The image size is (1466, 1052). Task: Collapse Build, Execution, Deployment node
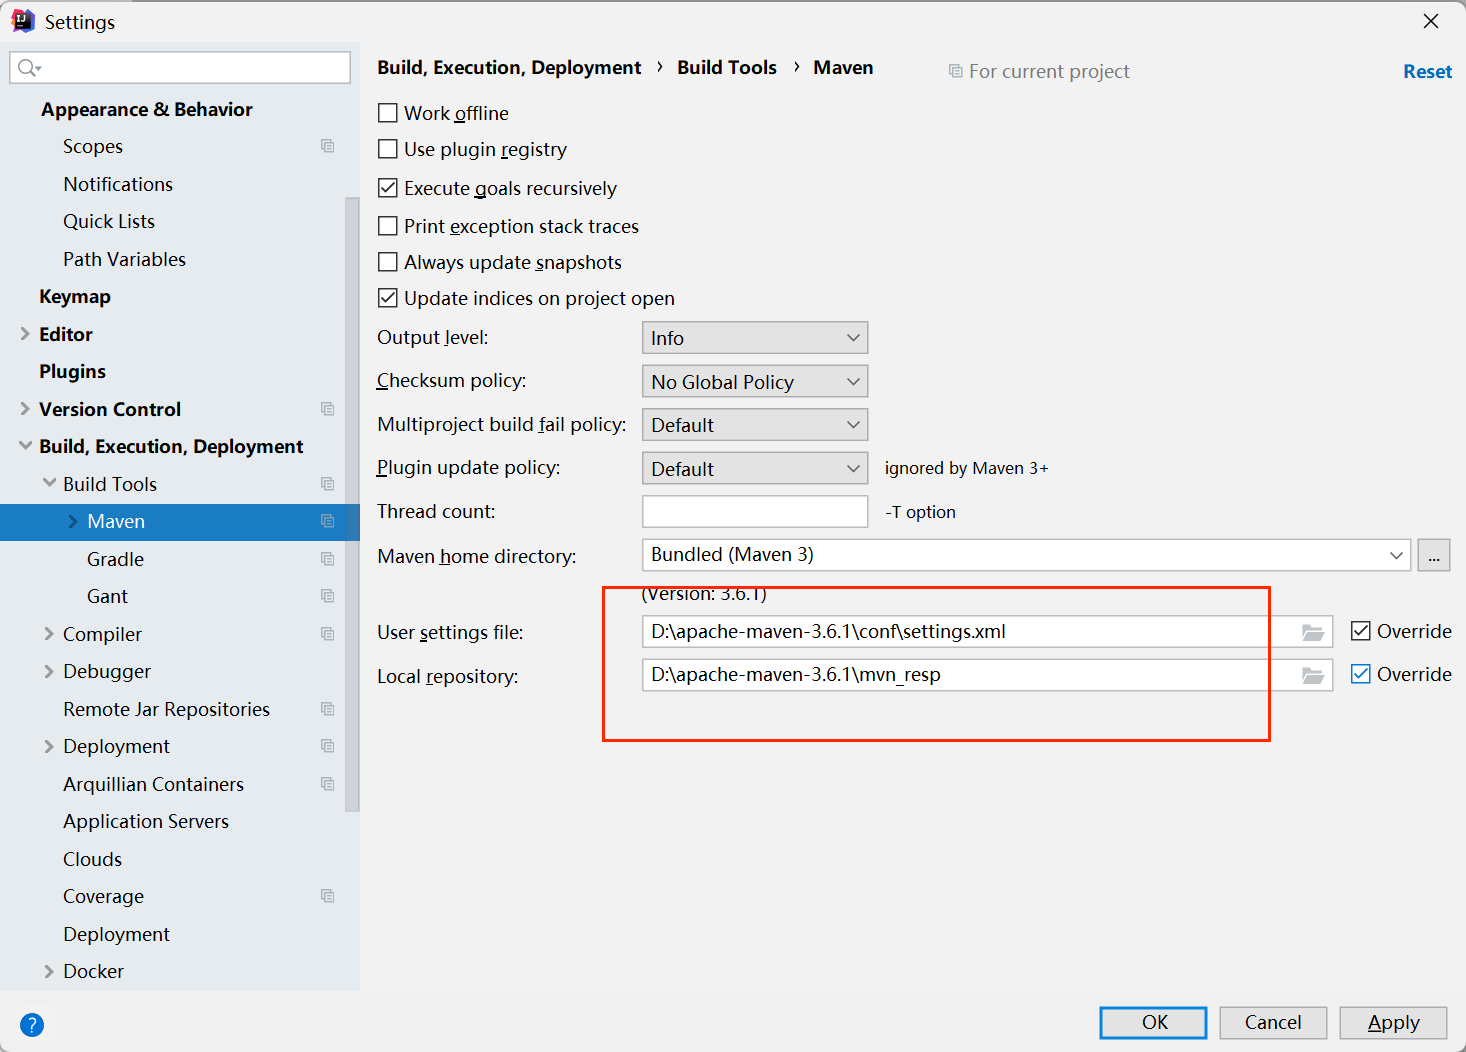click(25, 446)
